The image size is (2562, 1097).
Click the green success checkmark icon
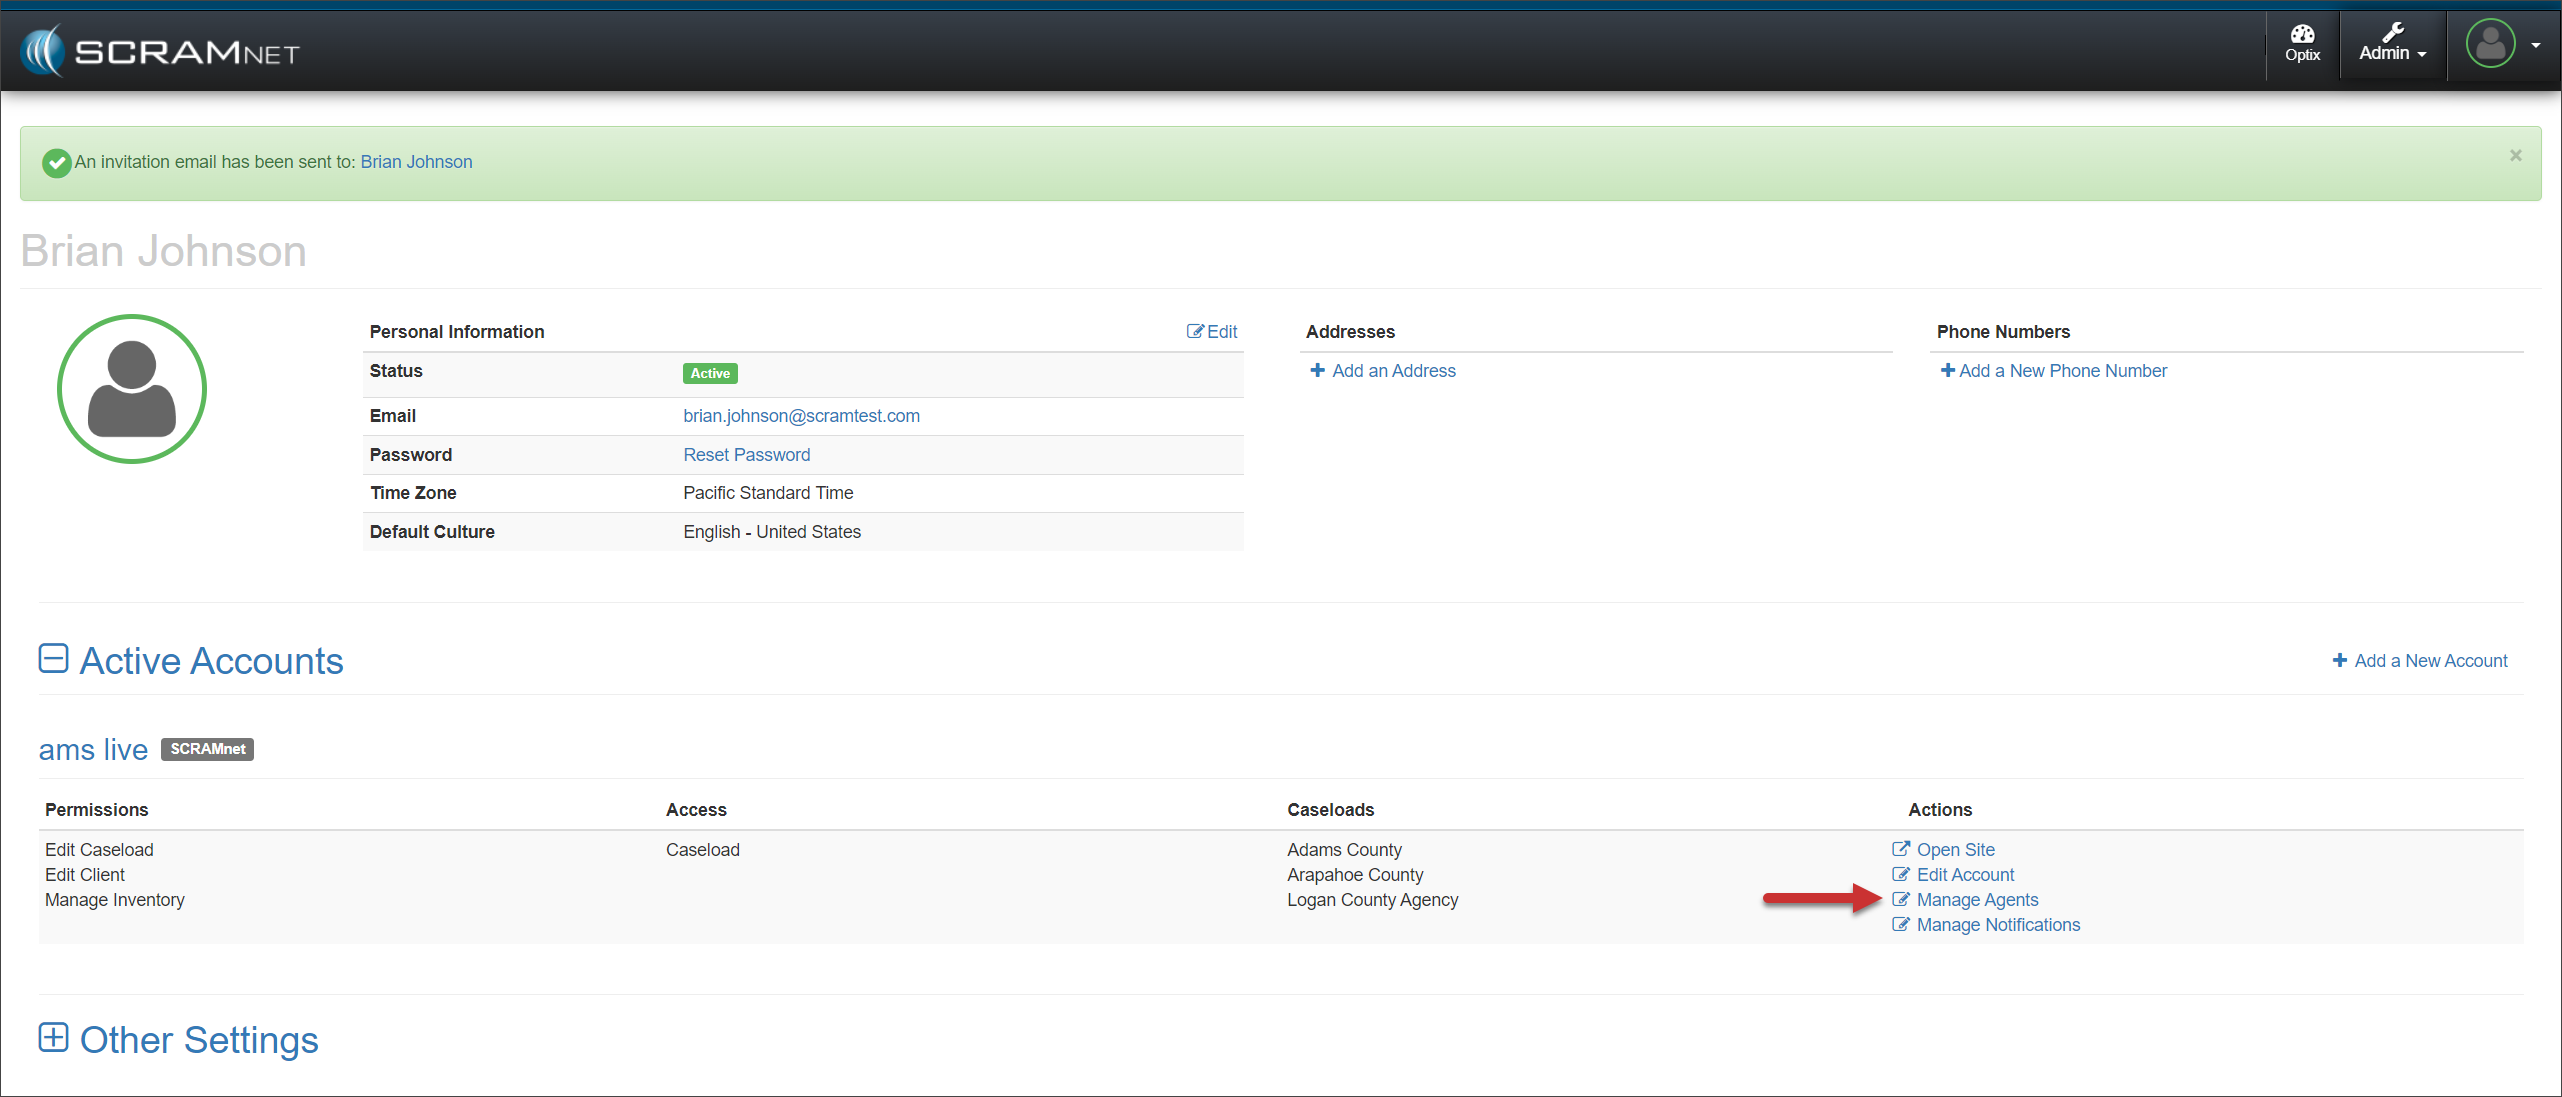coord(57,162)
